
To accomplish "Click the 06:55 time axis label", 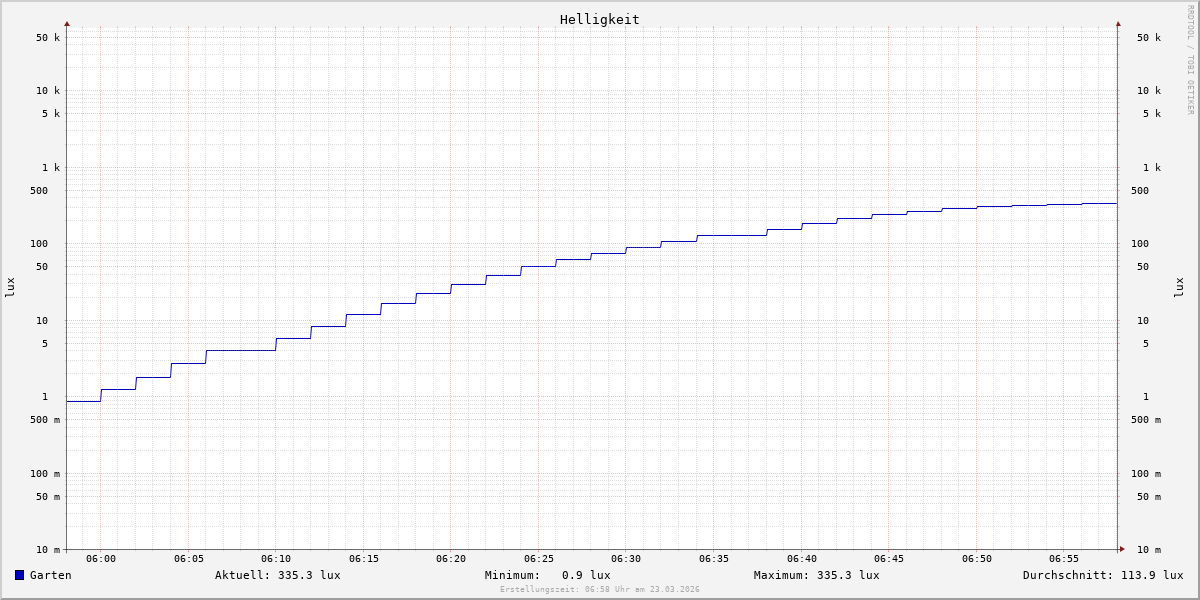I will 1064,559.
